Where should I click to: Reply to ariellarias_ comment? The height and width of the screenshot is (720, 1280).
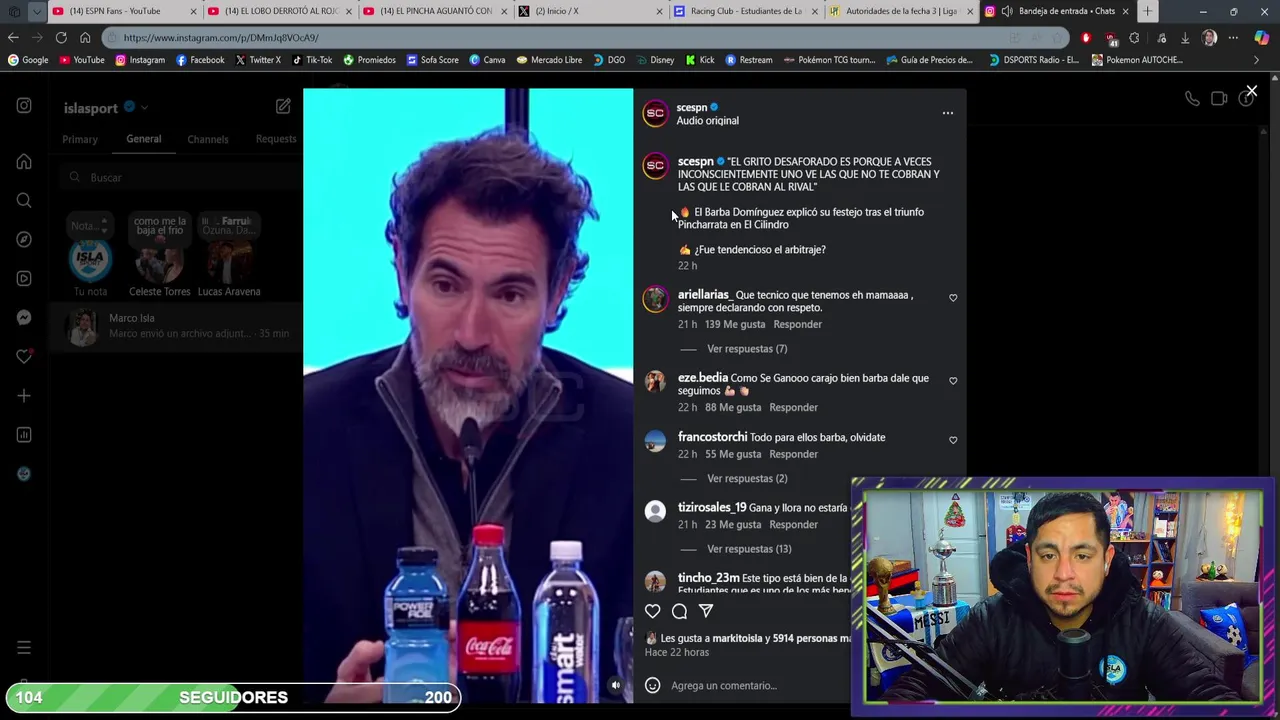[797, 324]
